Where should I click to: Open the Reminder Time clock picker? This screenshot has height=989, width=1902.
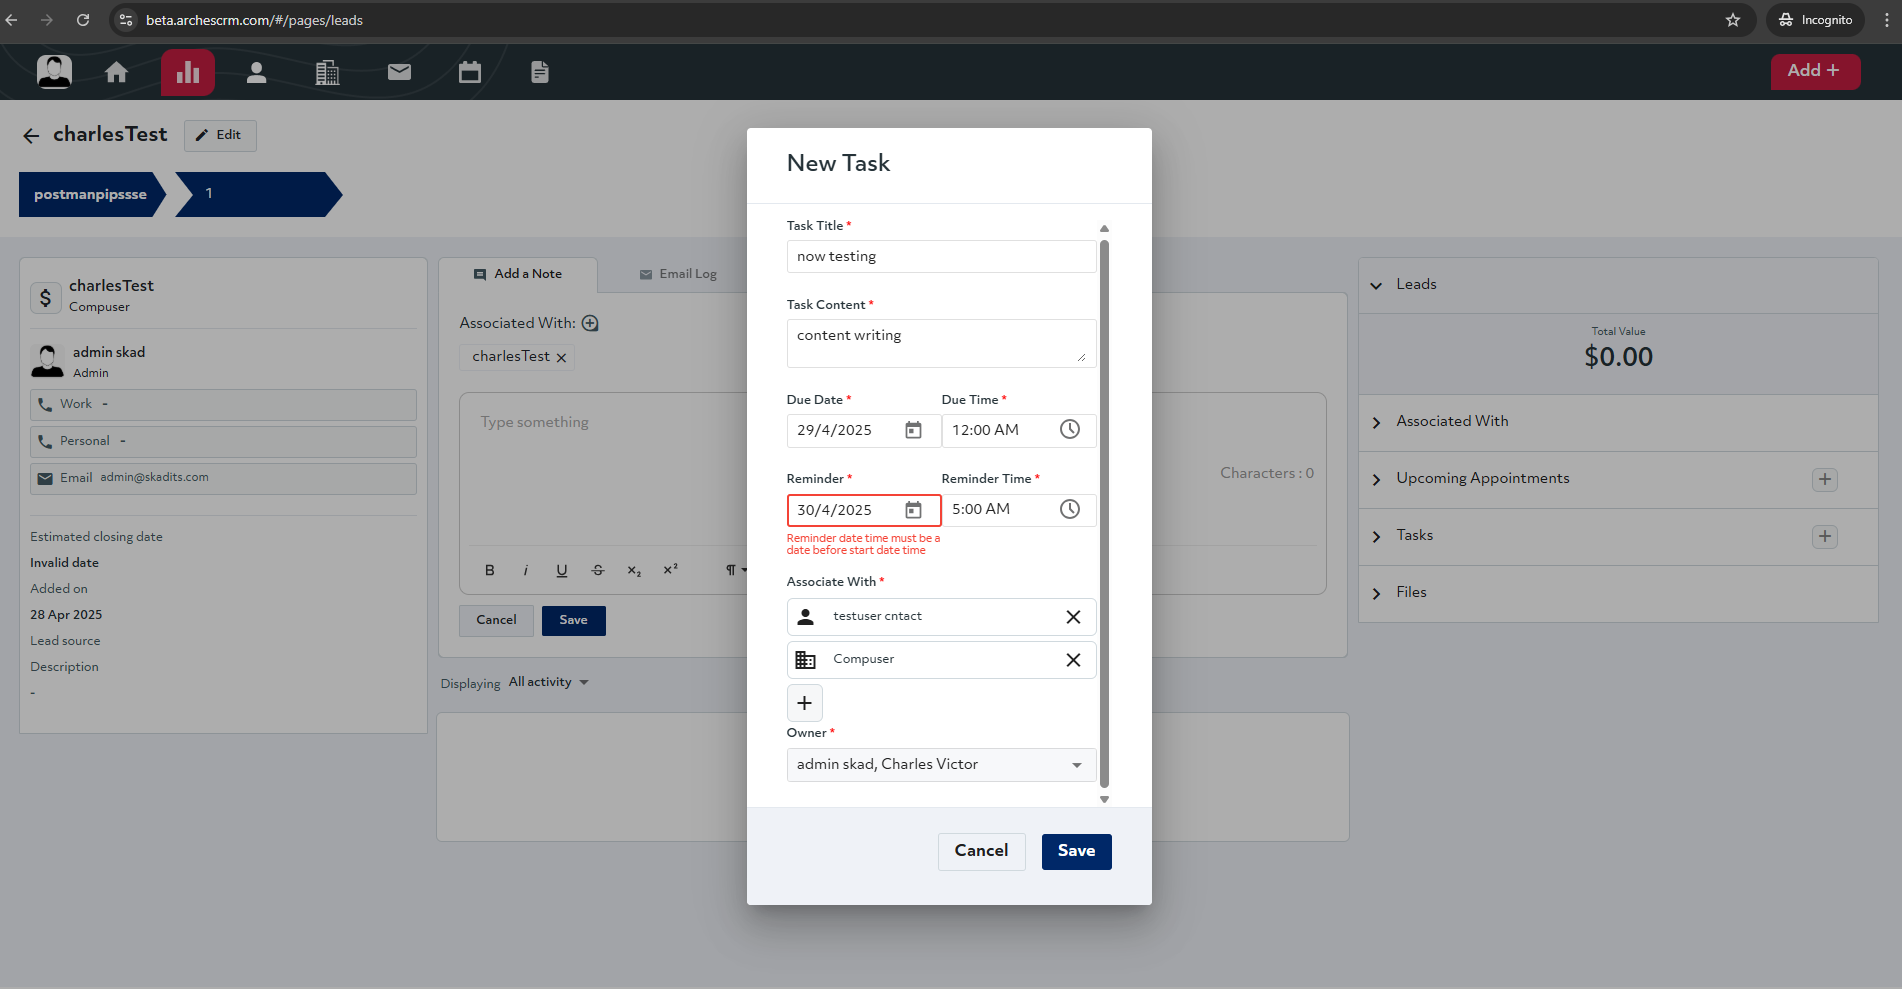[x=1069, y=510]
